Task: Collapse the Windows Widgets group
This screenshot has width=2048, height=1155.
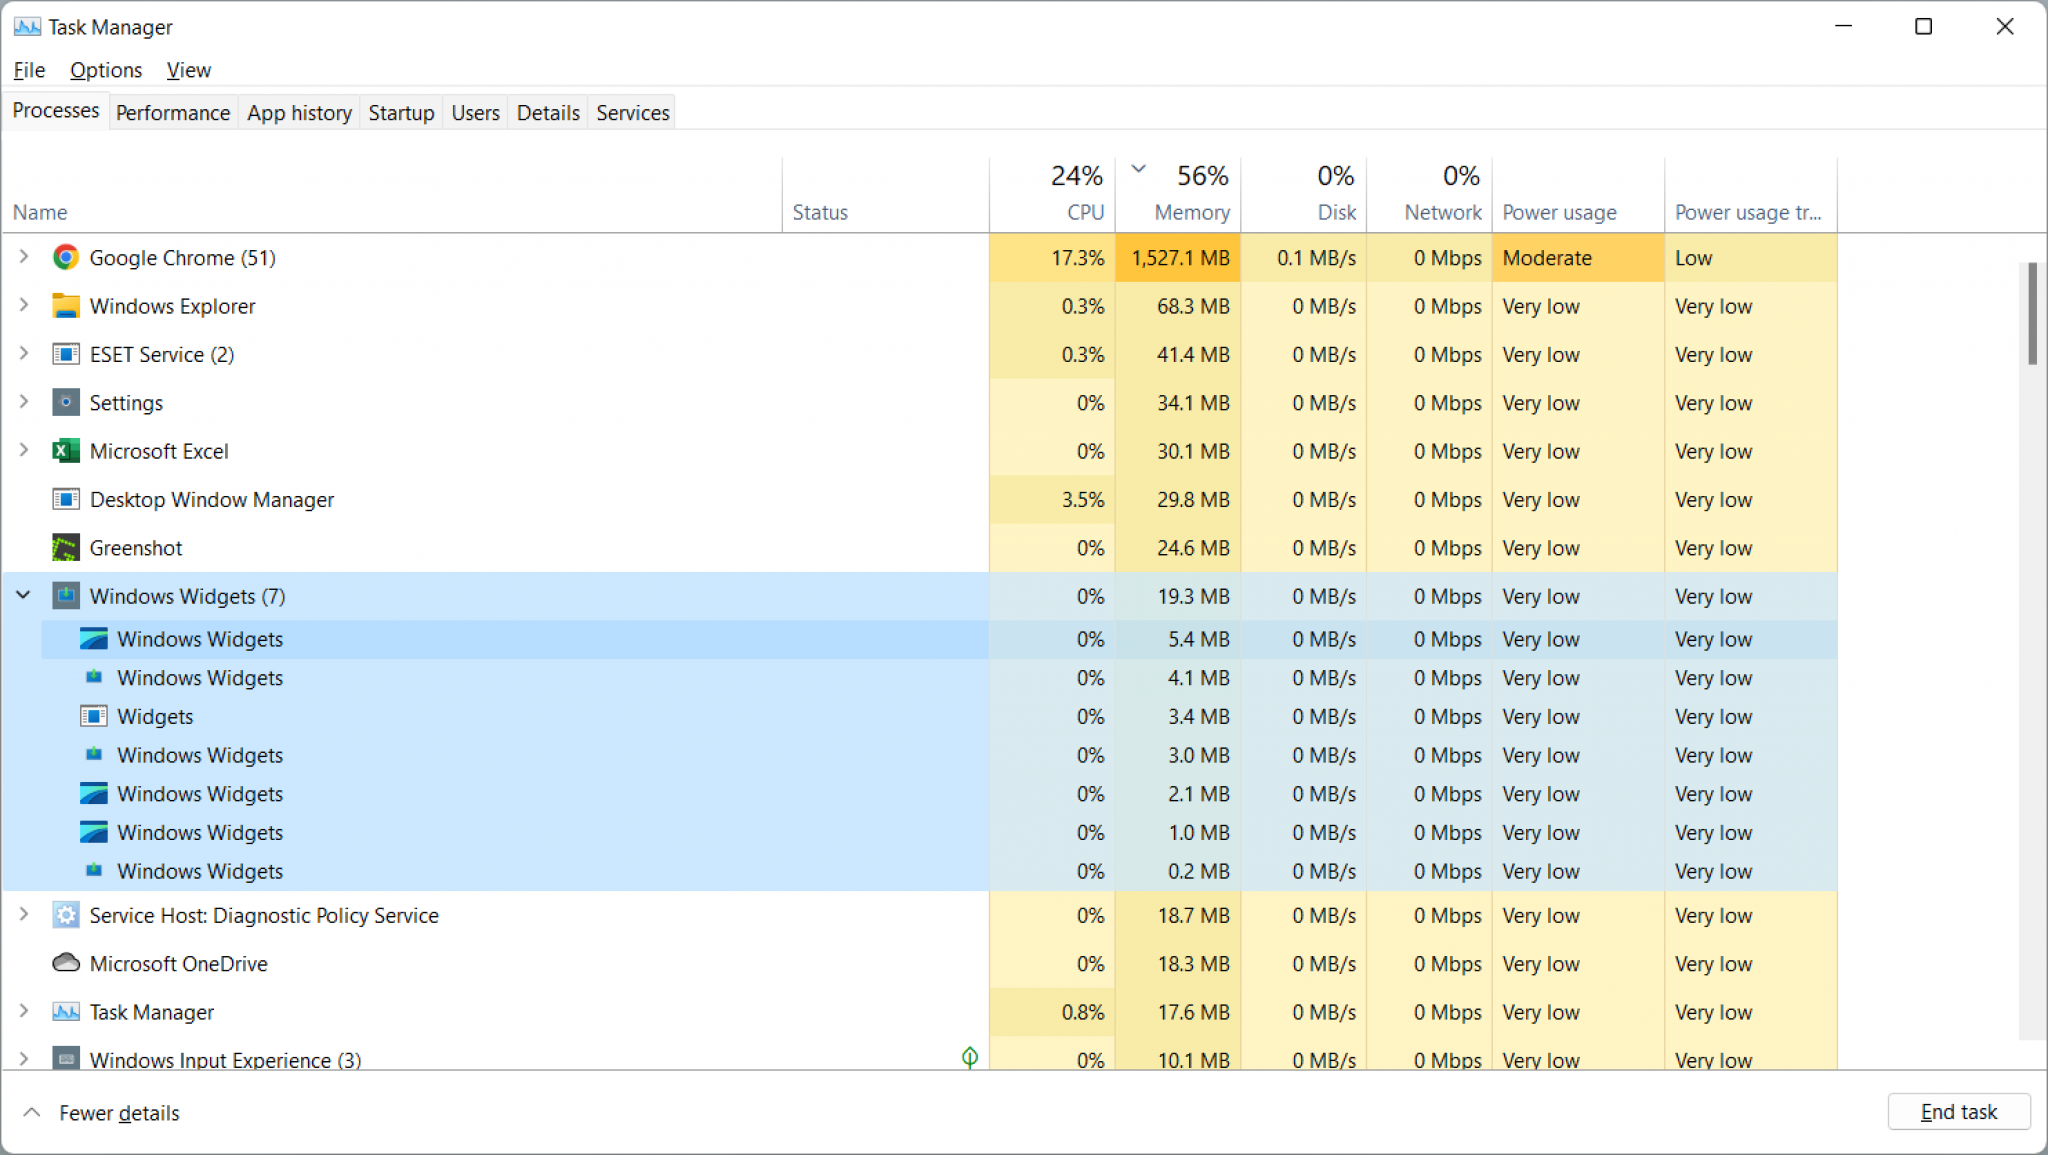Action: (x=23, y=595)
